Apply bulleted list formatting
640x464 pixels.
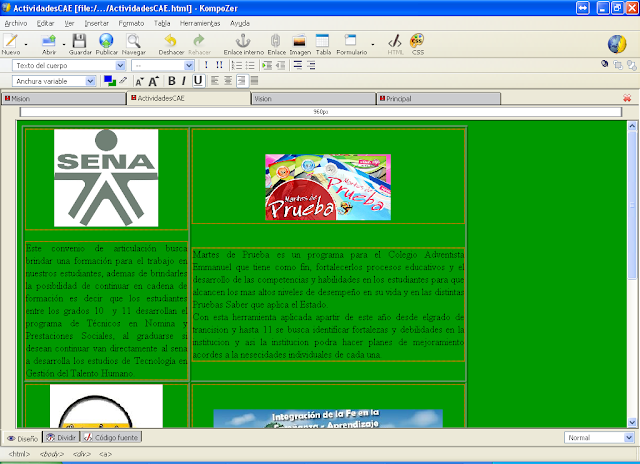(x=250, y=65)
